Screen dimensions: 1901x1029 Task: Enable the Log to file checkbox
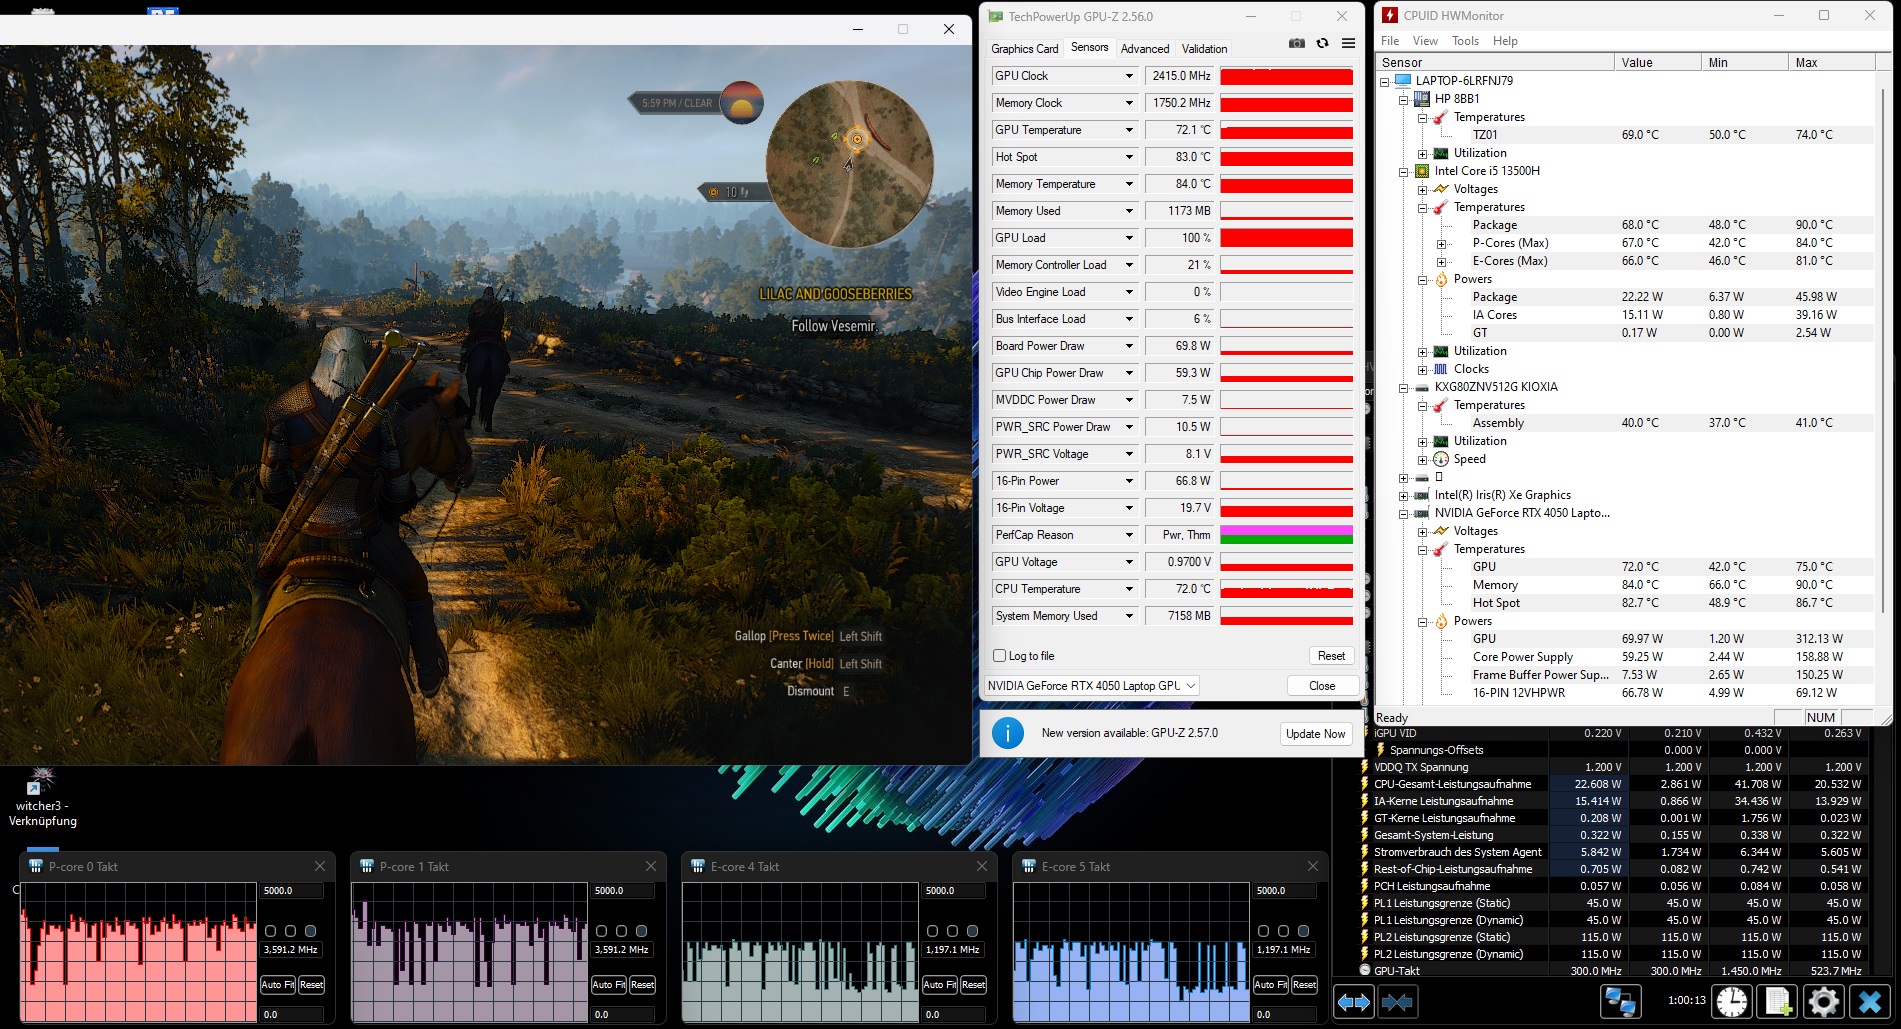pos(999,656)
